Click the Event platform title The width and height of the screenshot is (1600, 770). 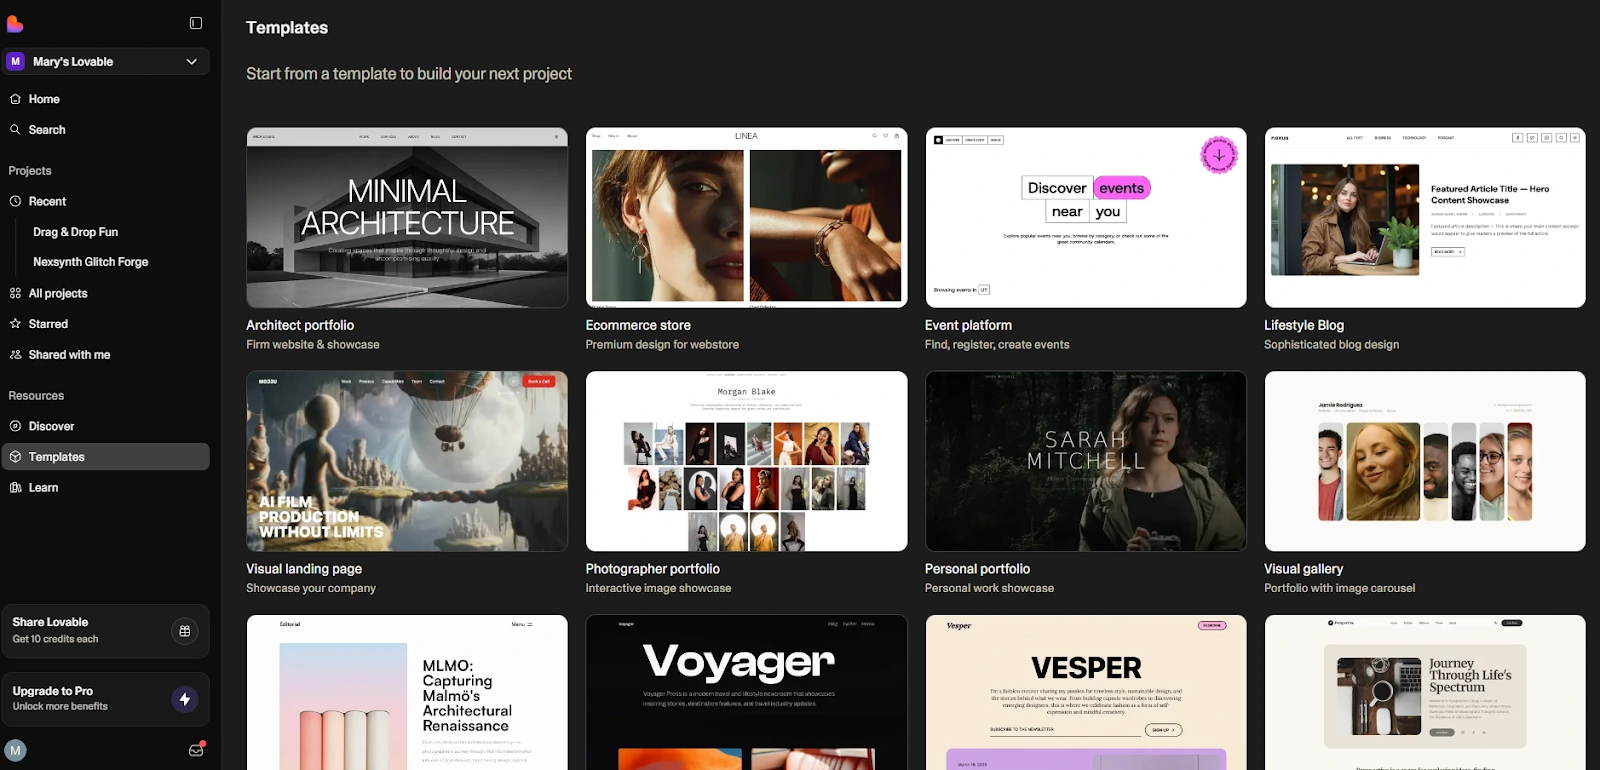tap(968, 325)
